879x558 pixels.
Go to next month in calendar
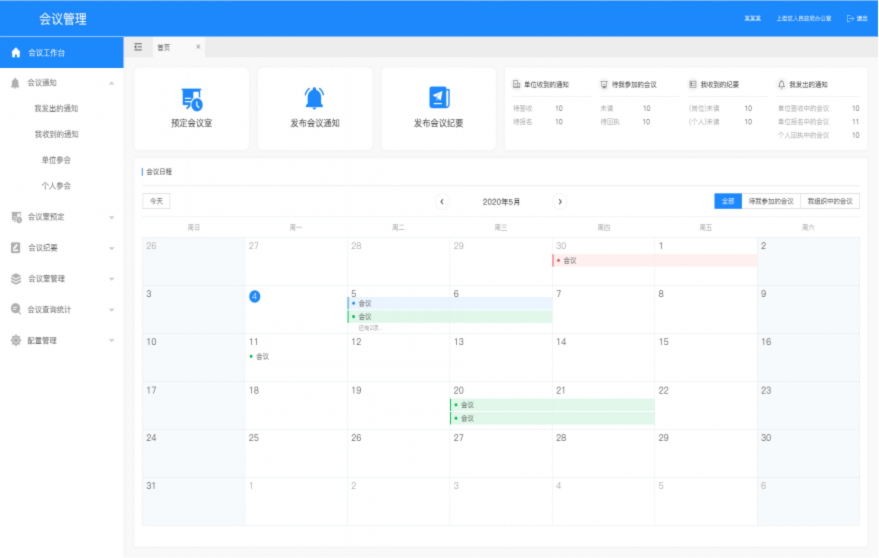click(560, 201)
